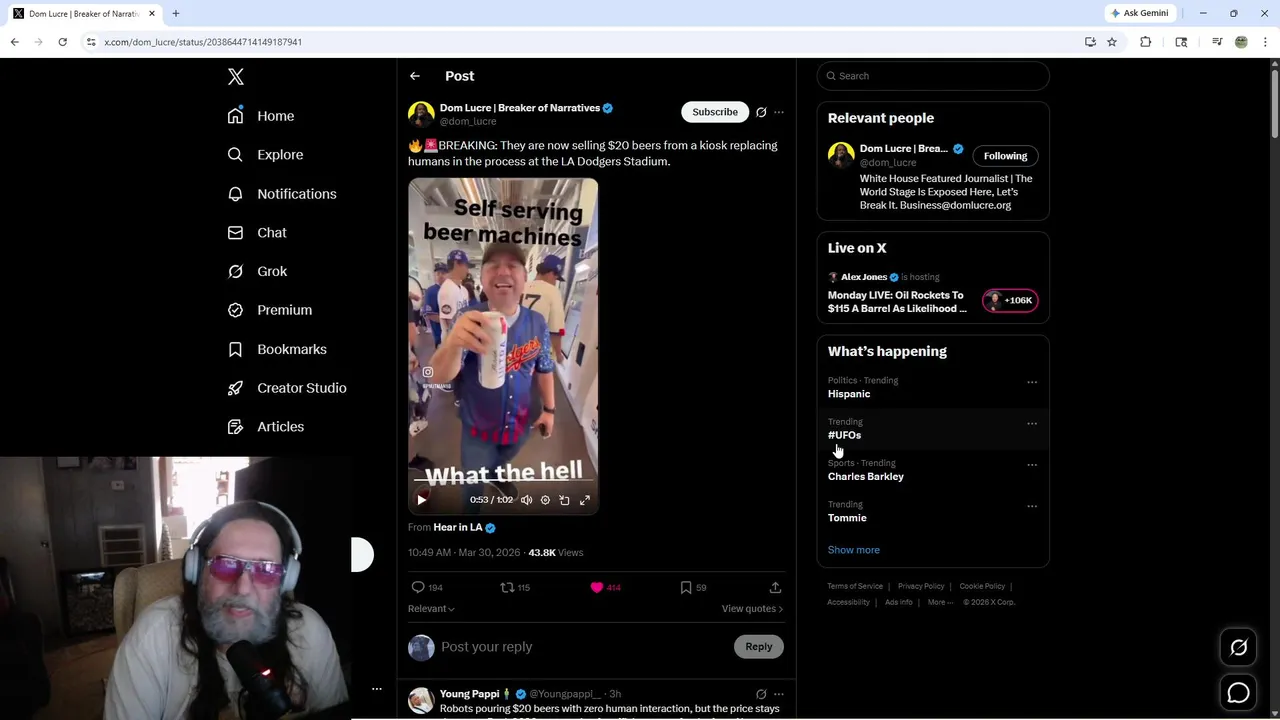The width and height of the screenshot is (1280, 720).
Task: Open the Tommie trending topic
Action: pyautogui.click(x=847, y=518)
